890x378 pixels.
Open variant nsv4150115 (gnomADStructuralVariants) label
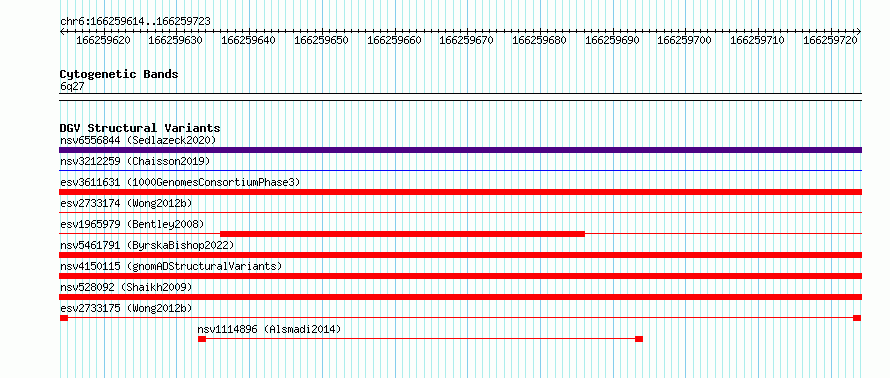(x=171, y=266)
